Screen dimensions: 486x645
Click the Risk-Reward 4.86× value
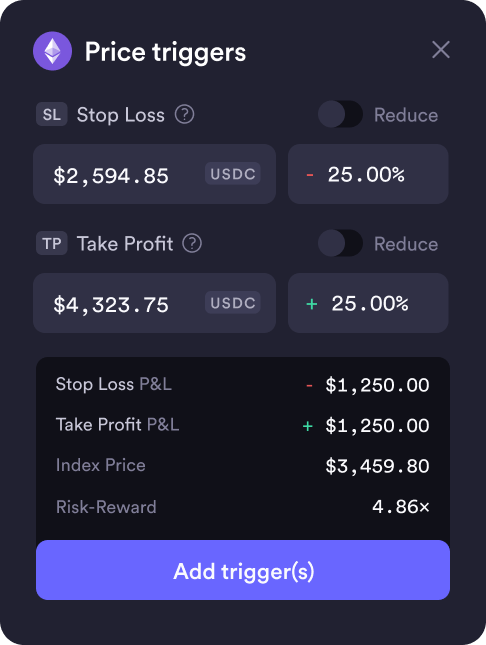coord(401,507)
